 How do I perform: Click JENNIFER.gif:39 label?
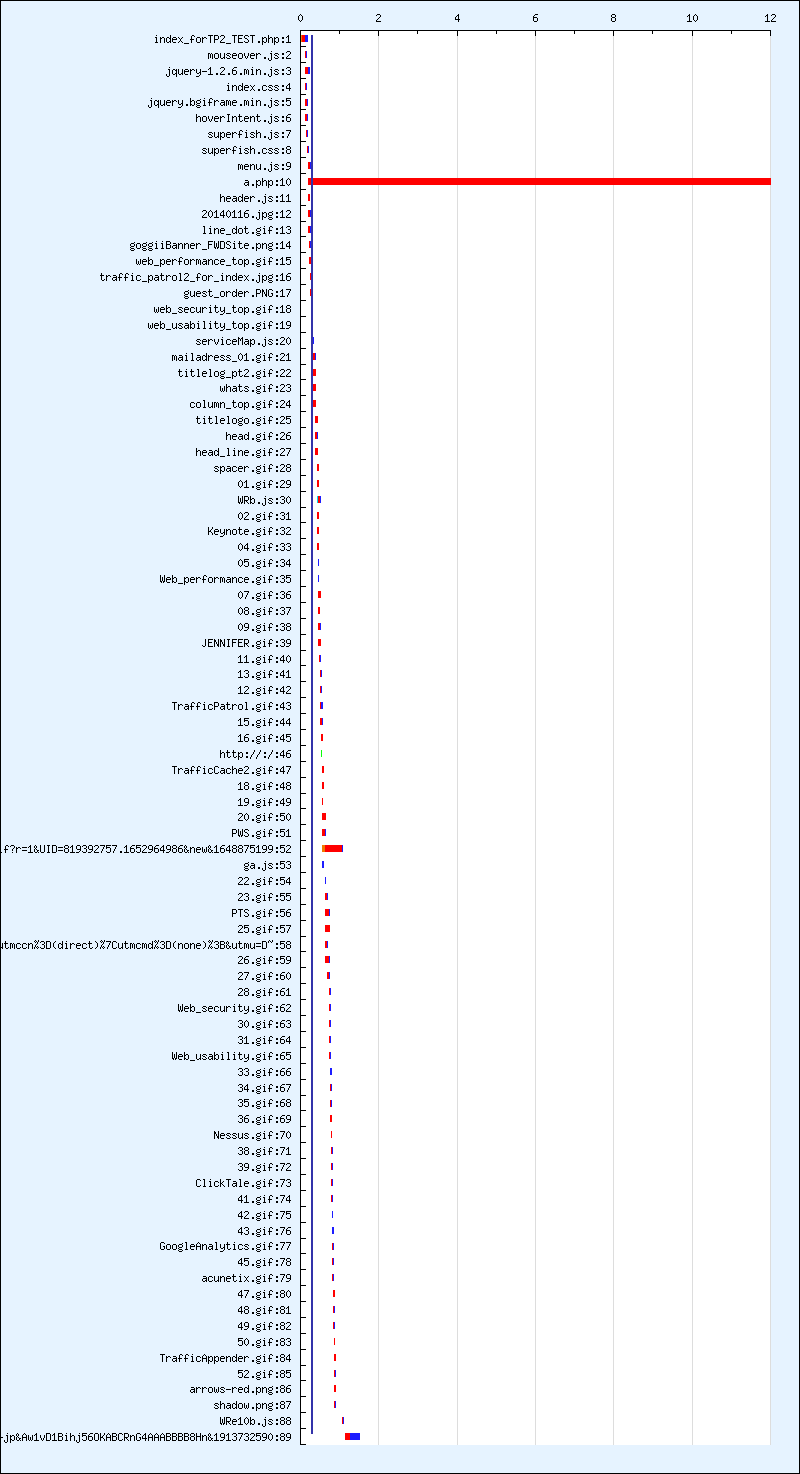247,643
